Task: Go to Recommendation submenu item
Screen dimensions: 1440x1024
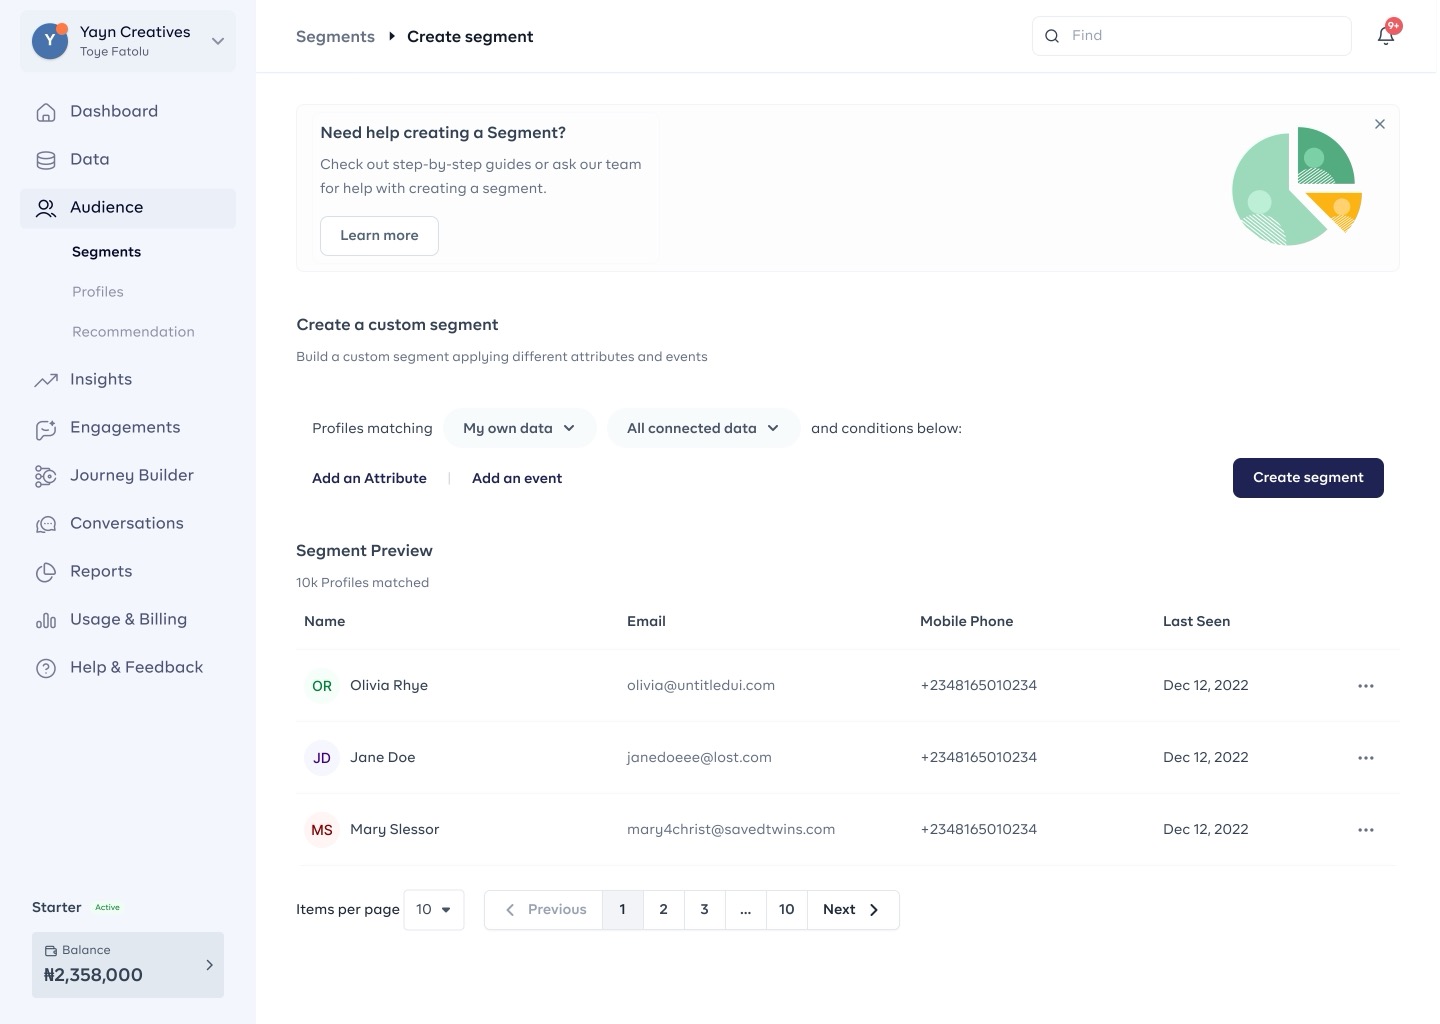Action: (x=133, y=332)
